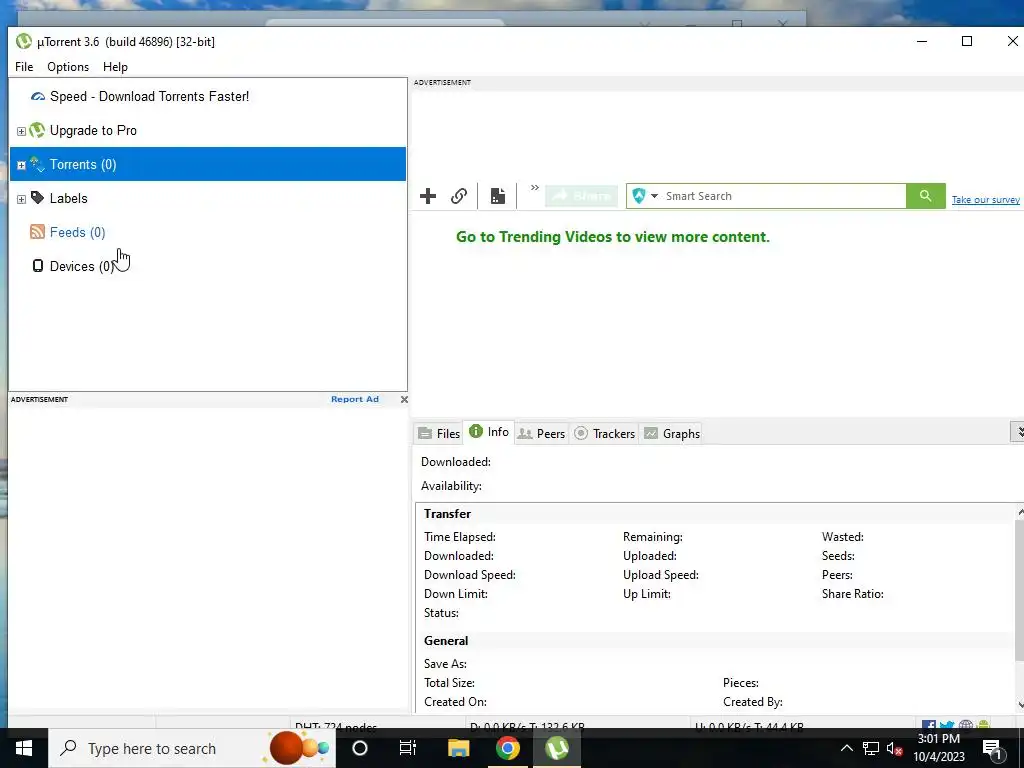The image size is (1024, 768).
Task: Switch to the Info tab
Action: click(489, 432)
